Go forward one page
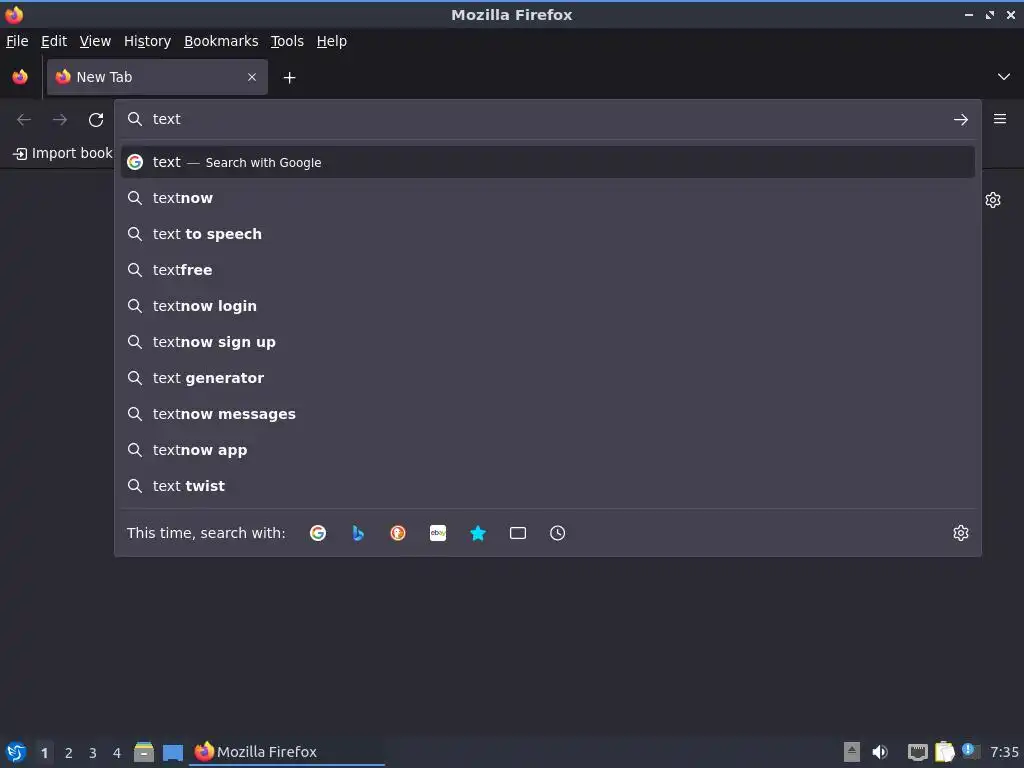This screenshot has width=1024, height=768. [x=60, y=120]
